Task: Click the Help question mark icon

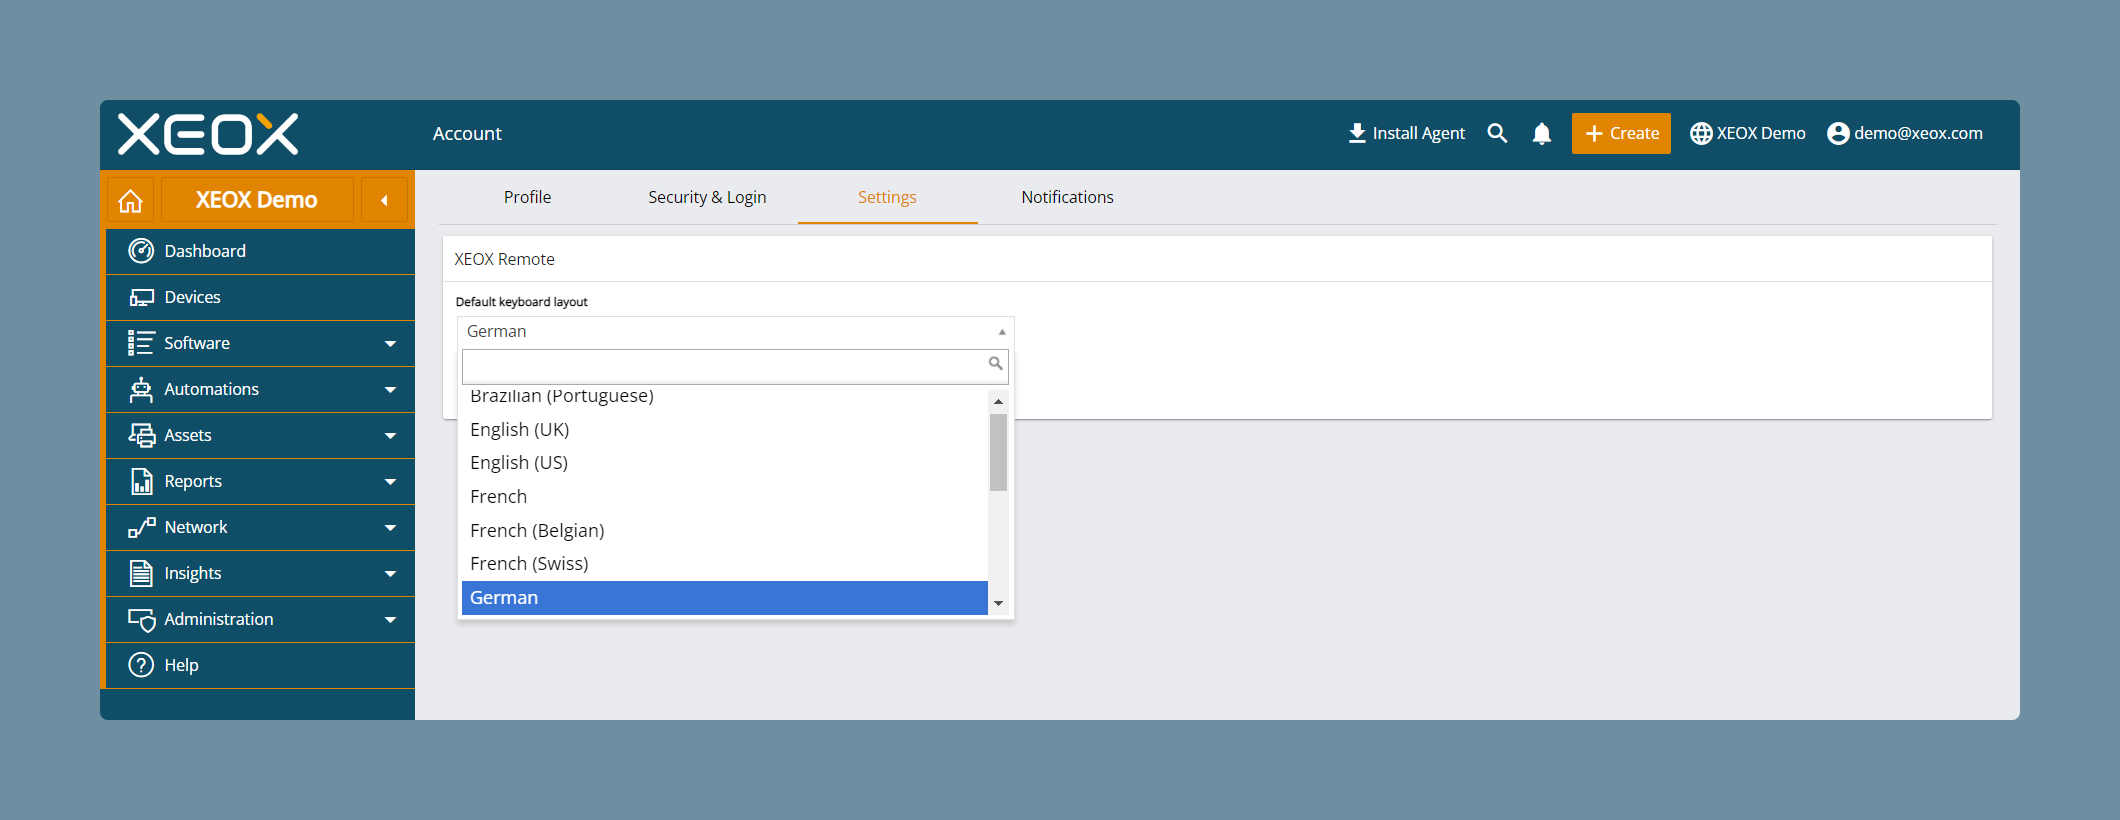Action: tap(142, 665)
